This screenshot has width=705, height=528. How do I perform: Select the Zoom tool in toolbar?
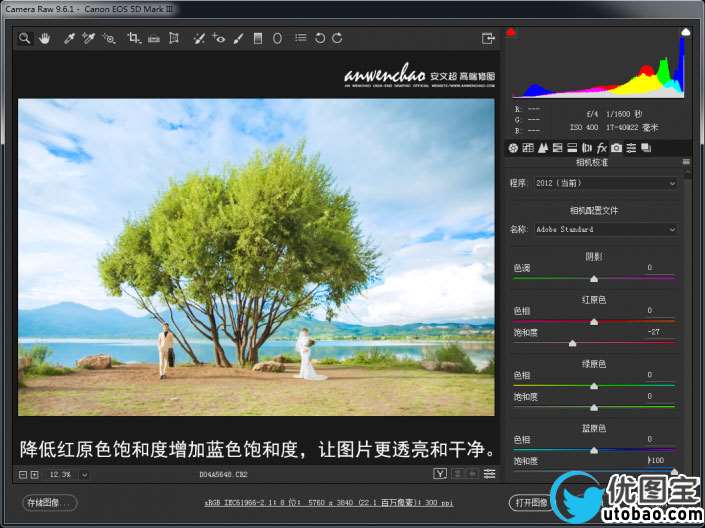click(24, 39)
